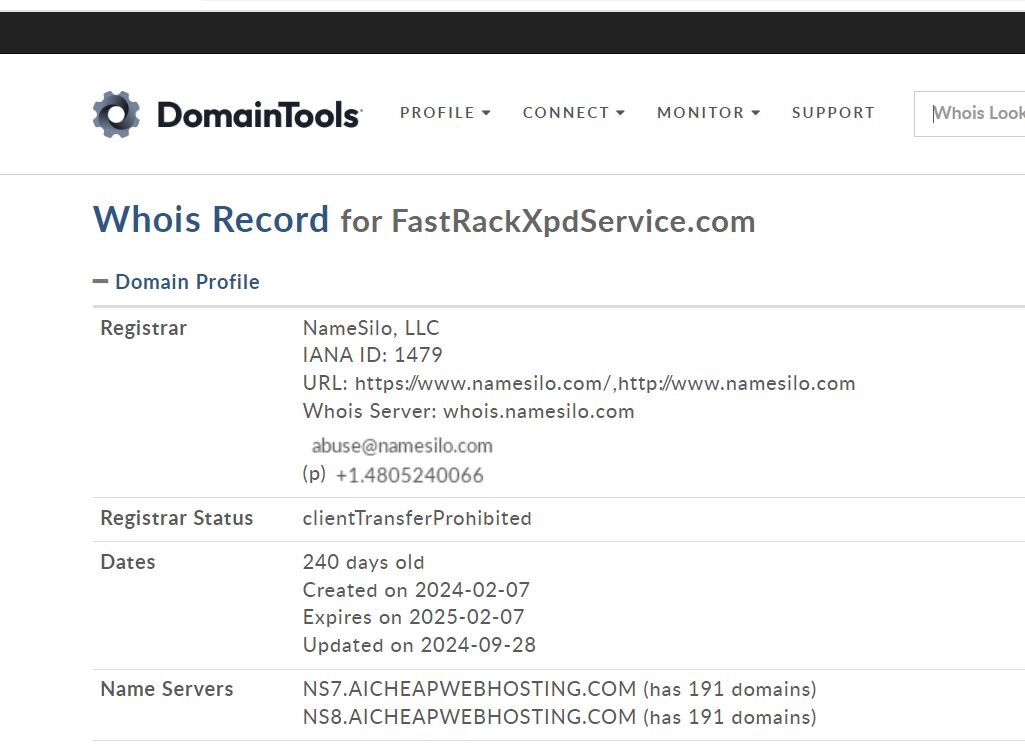Screen dimensions: 1025x751
Task: Click the DomainTools gear logo icon
Action: pyautogui.click(x=116, y=114)
